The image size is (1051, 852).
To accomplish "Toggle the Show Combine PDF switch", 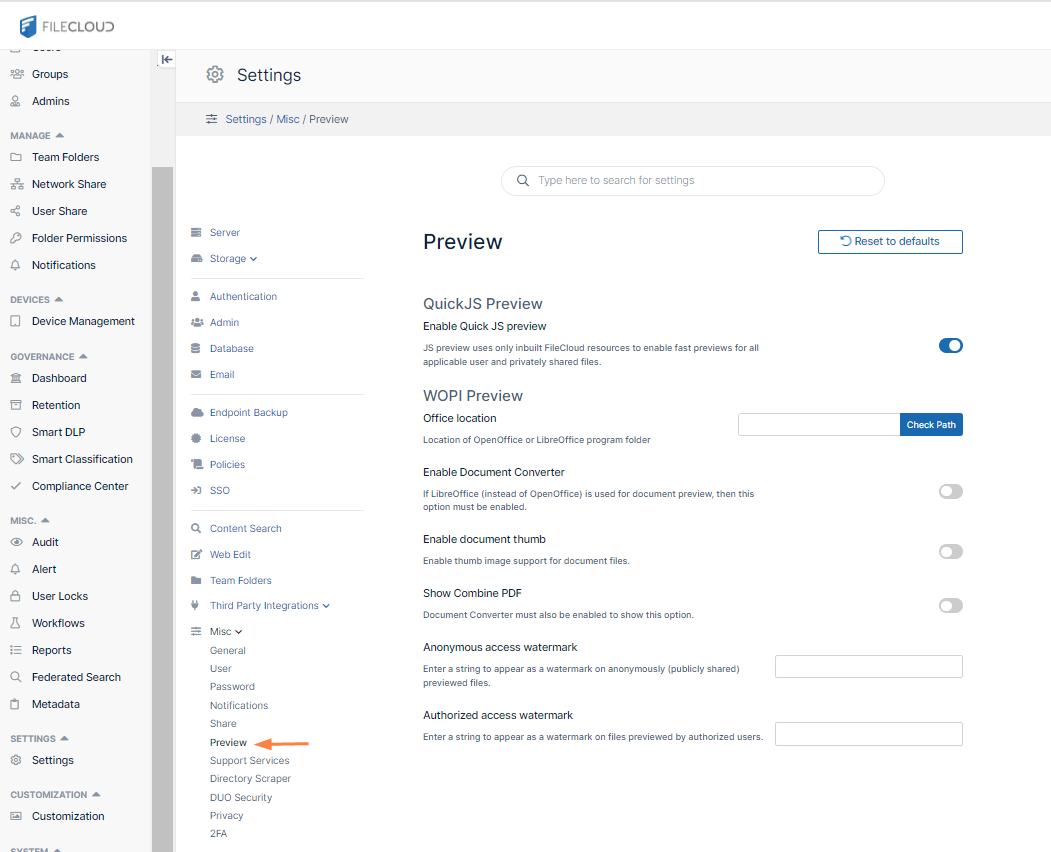I will [x=950, y=605].
